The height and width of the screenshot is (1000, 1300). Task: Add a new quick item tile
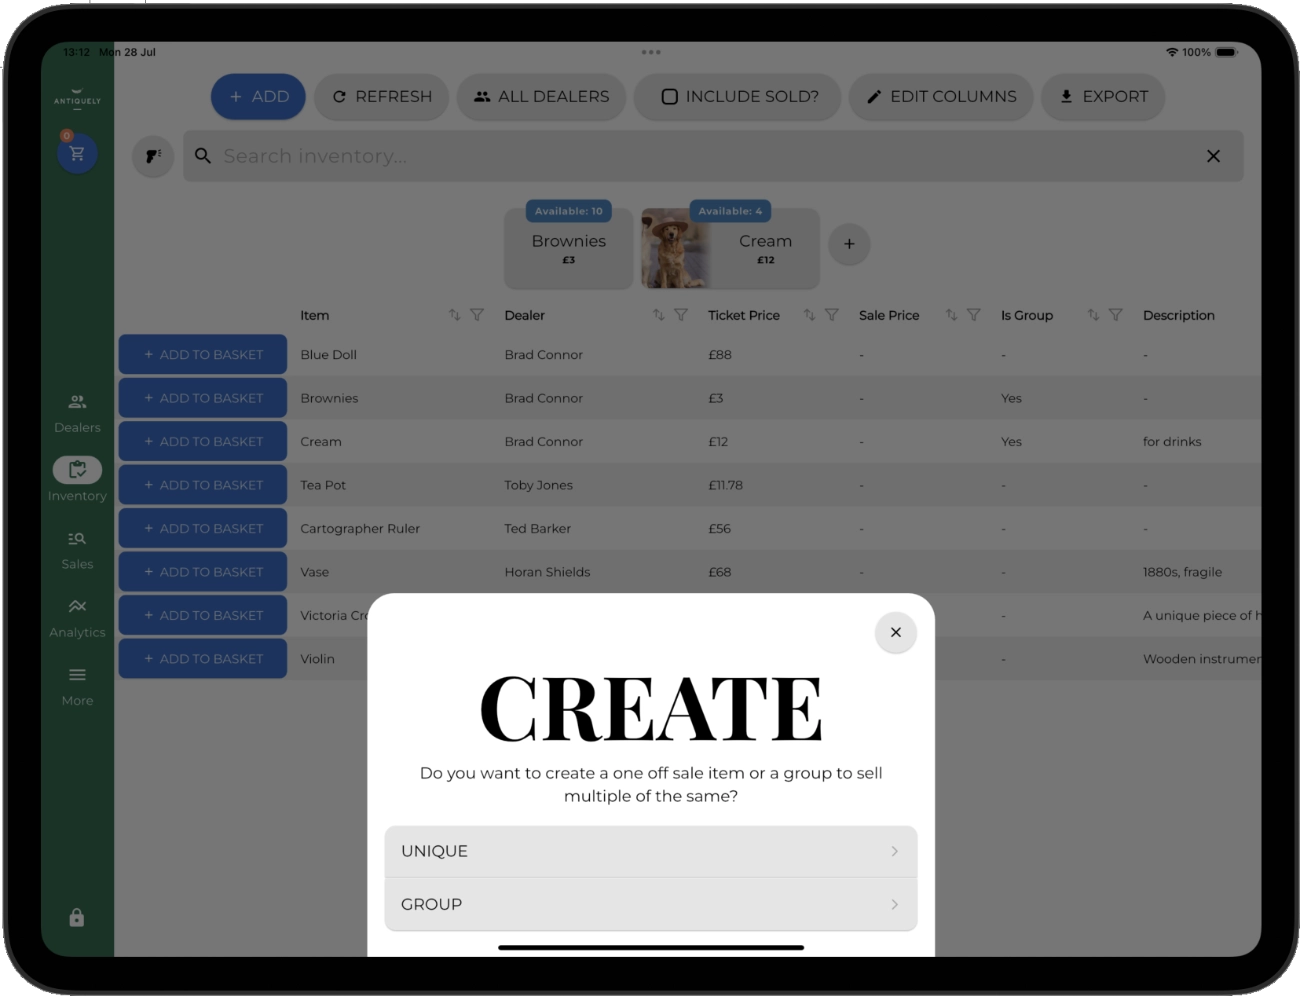pos(849,244)
